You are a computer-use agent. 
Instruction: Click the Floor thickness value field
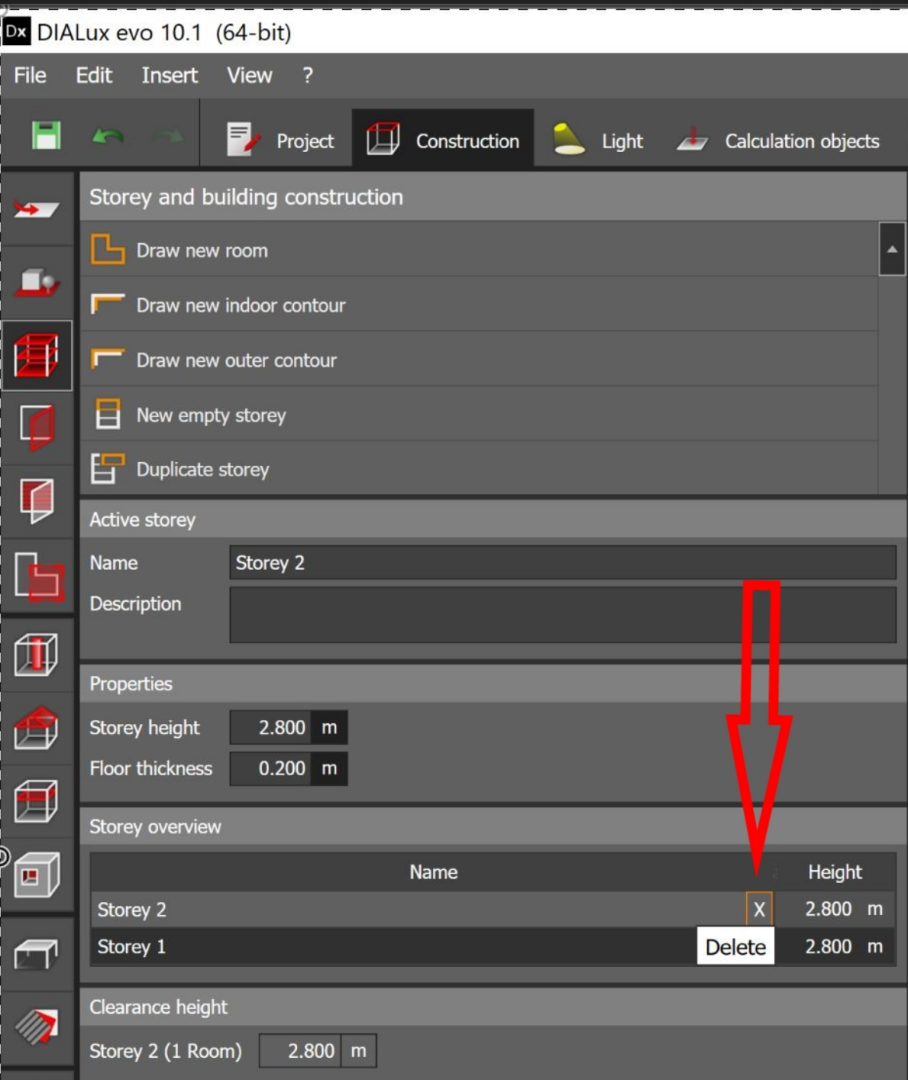click(270, 768)
